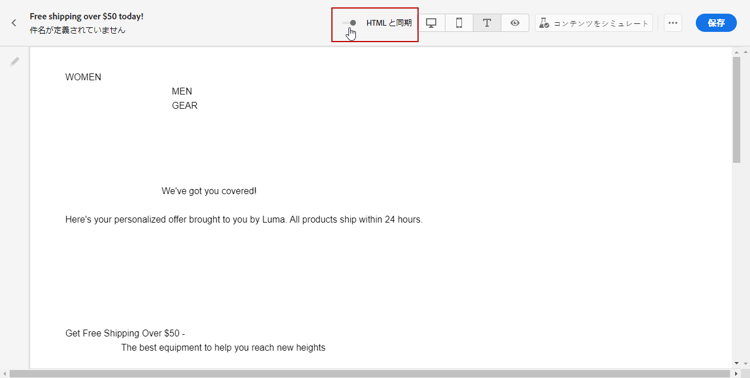Click the horizontal scrollbar right arrow

(x=736, y=374)
